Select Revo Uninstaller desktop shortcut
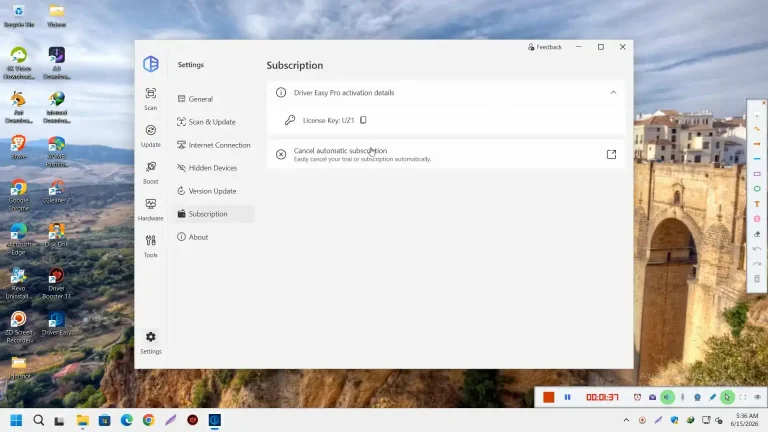This screenshot has width=768, height=432. tap(19, 283)
